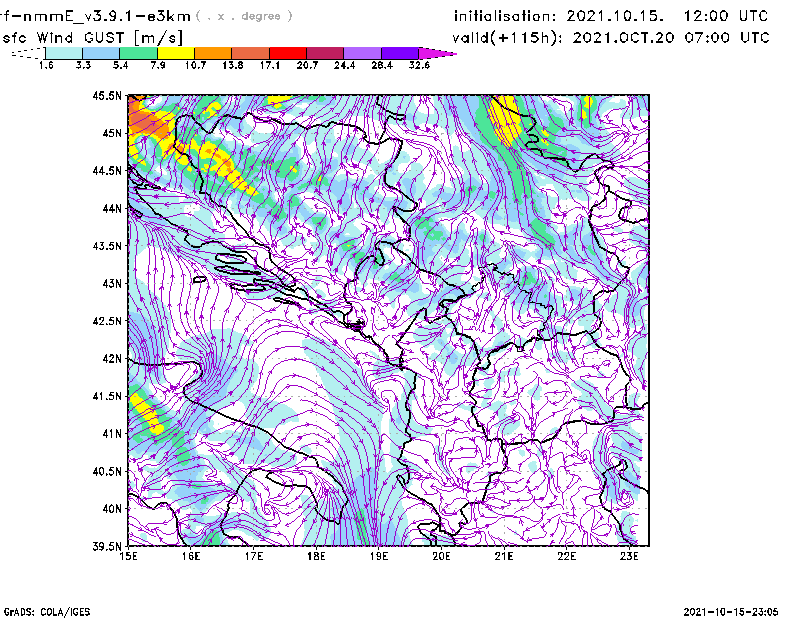The height and width of the screenshot is (618, 800).
Task: Click the valid date 2021.OCT.20
Action: 623,38
